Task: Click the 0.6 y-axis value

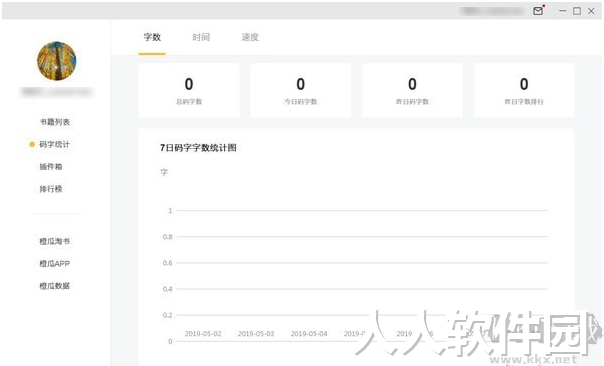Action: 168,263
